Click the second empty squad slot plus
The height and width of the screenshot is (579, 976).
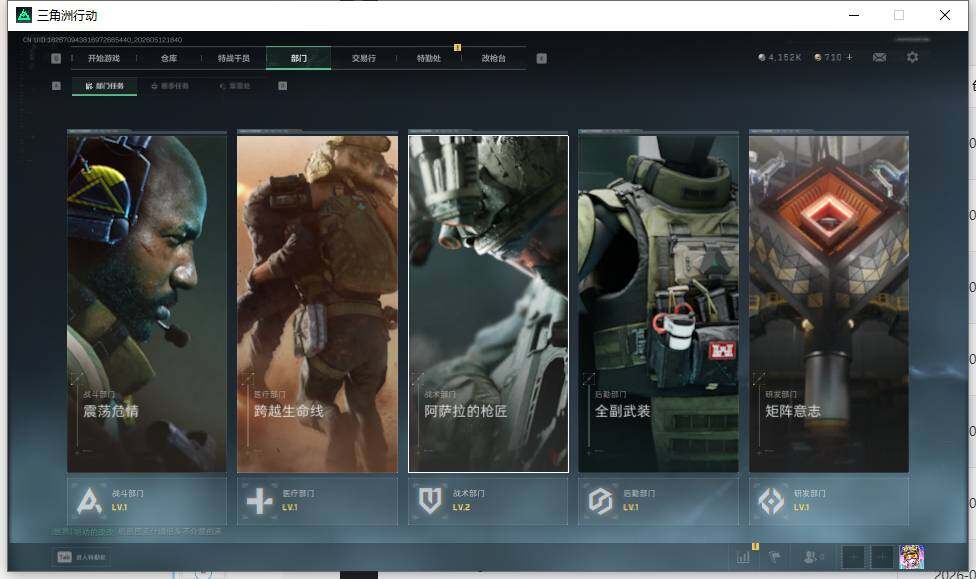click(881, 557)
